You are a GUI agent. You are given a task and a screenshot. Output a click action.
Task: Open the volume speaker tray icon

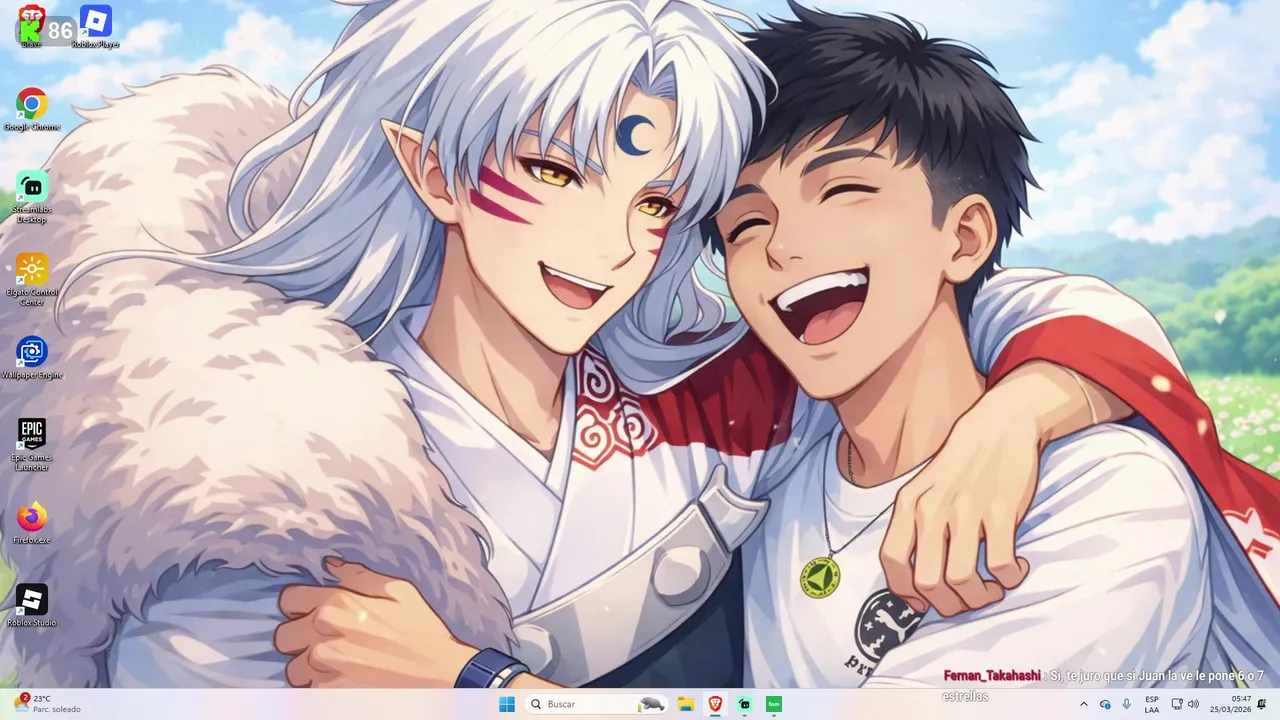[x=1193, y=704]
